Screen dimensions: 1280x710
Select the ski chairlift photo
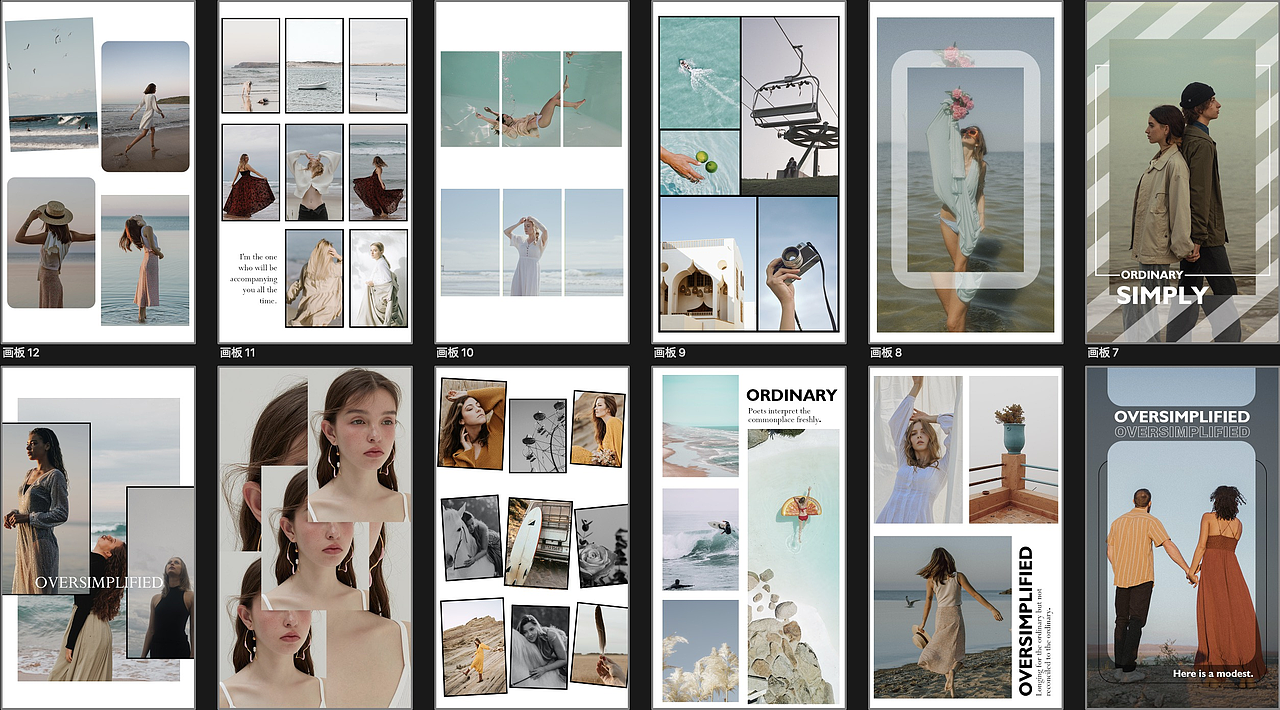click(x=789, y=105)
